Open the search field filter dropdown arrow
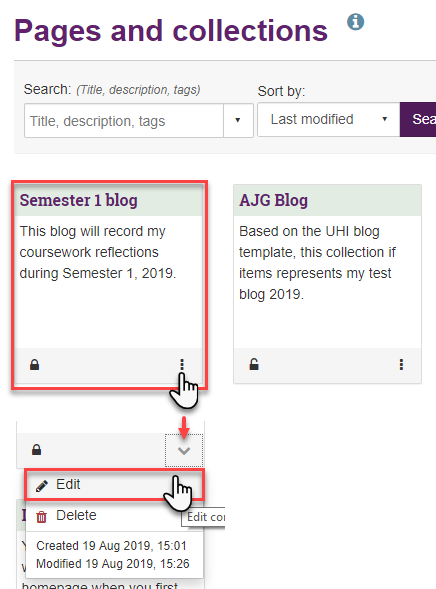 pyautogui.click(x=238, y=120)
